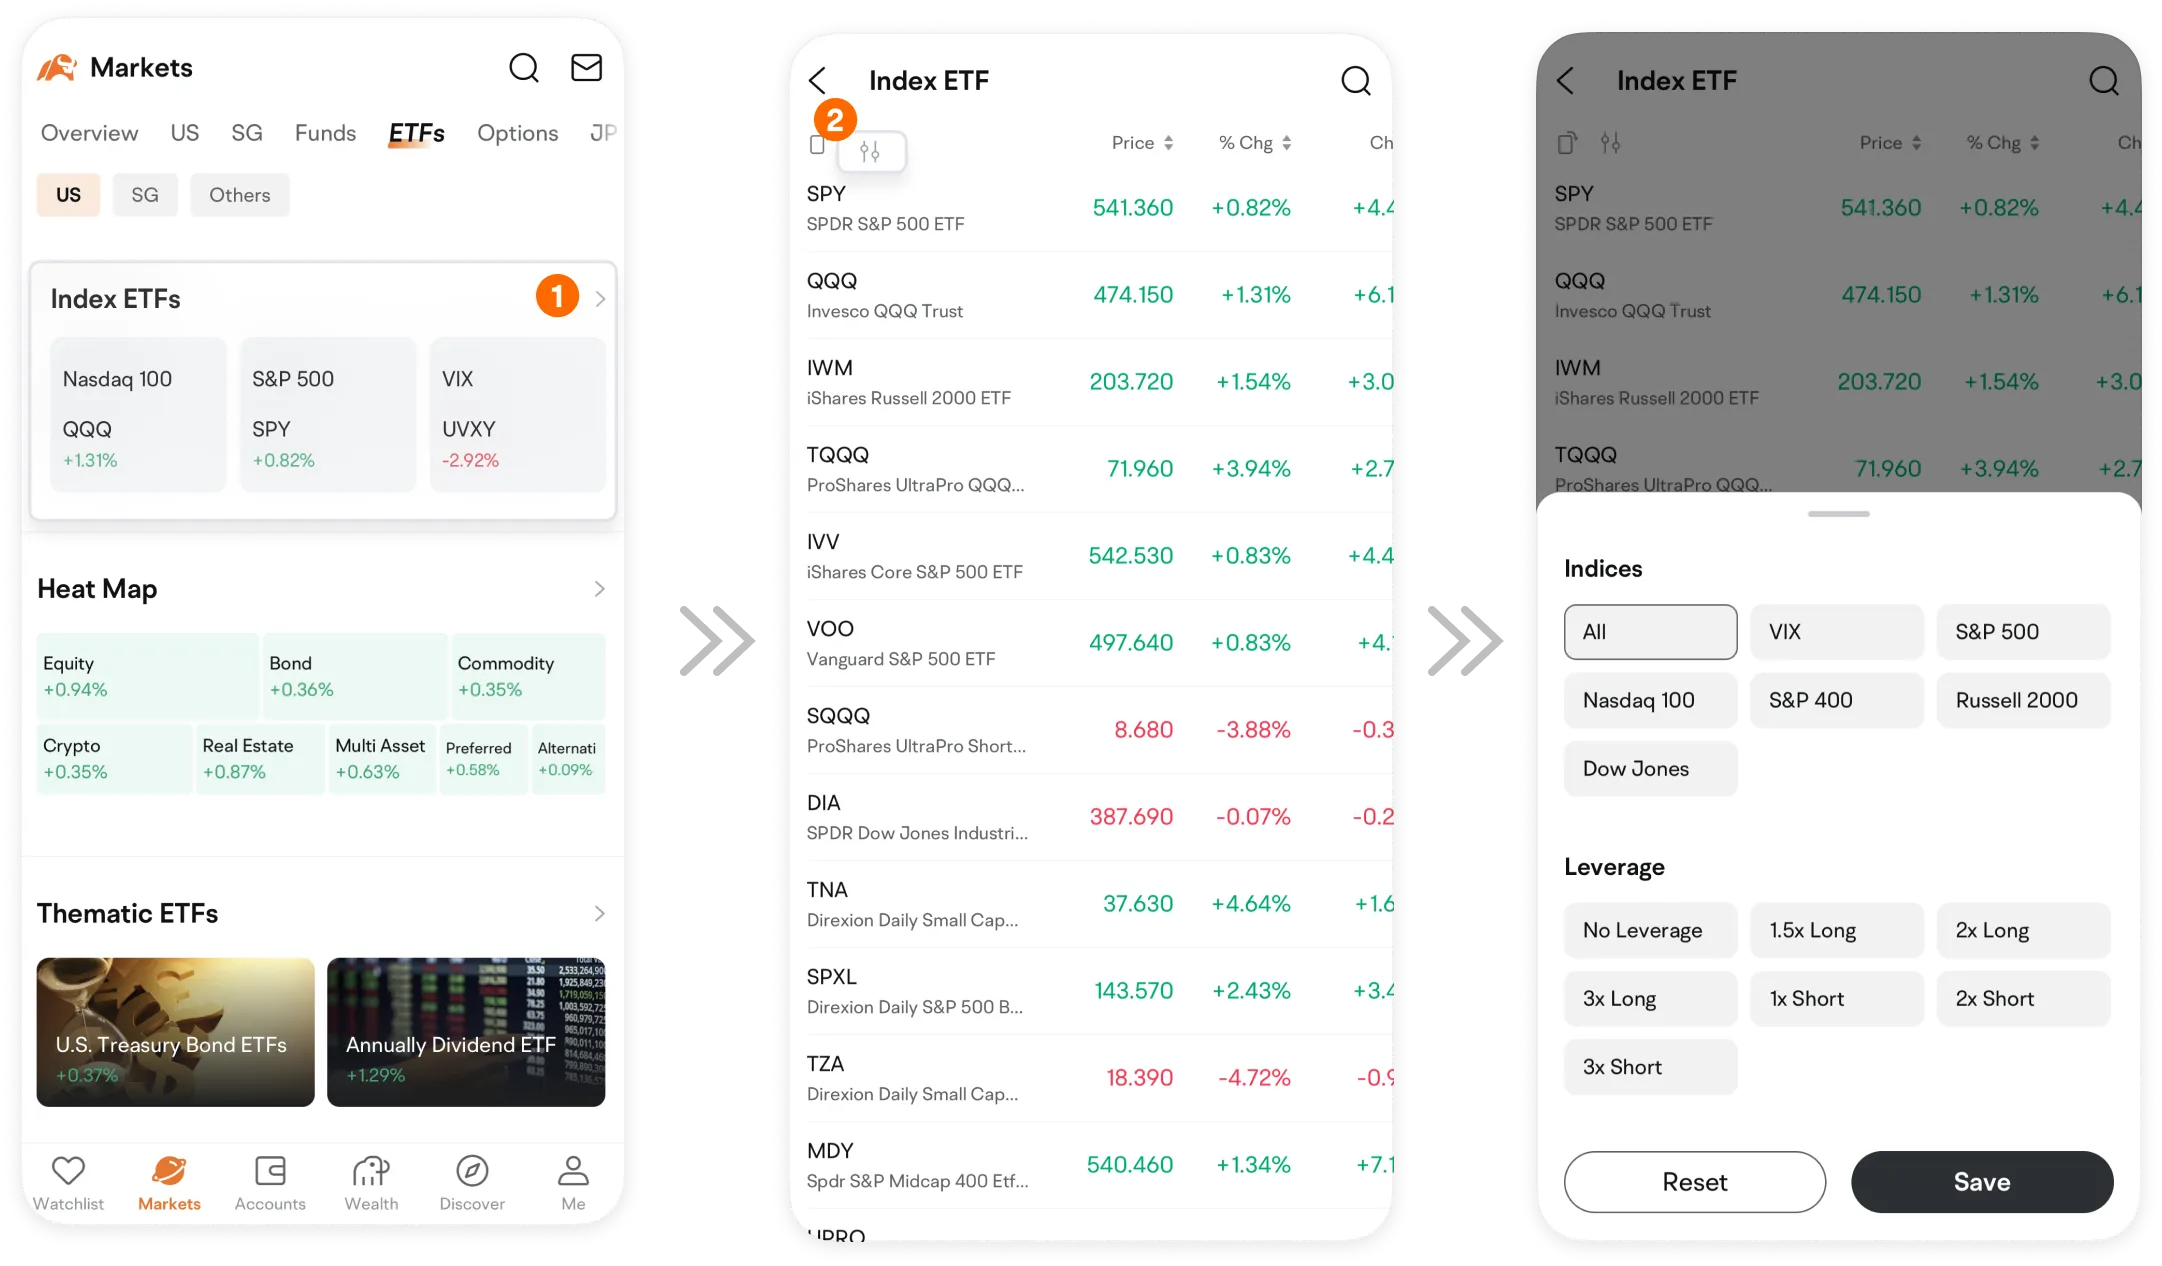Expand the Heat Map section
2162x1266 pixels.
(600, 588)
